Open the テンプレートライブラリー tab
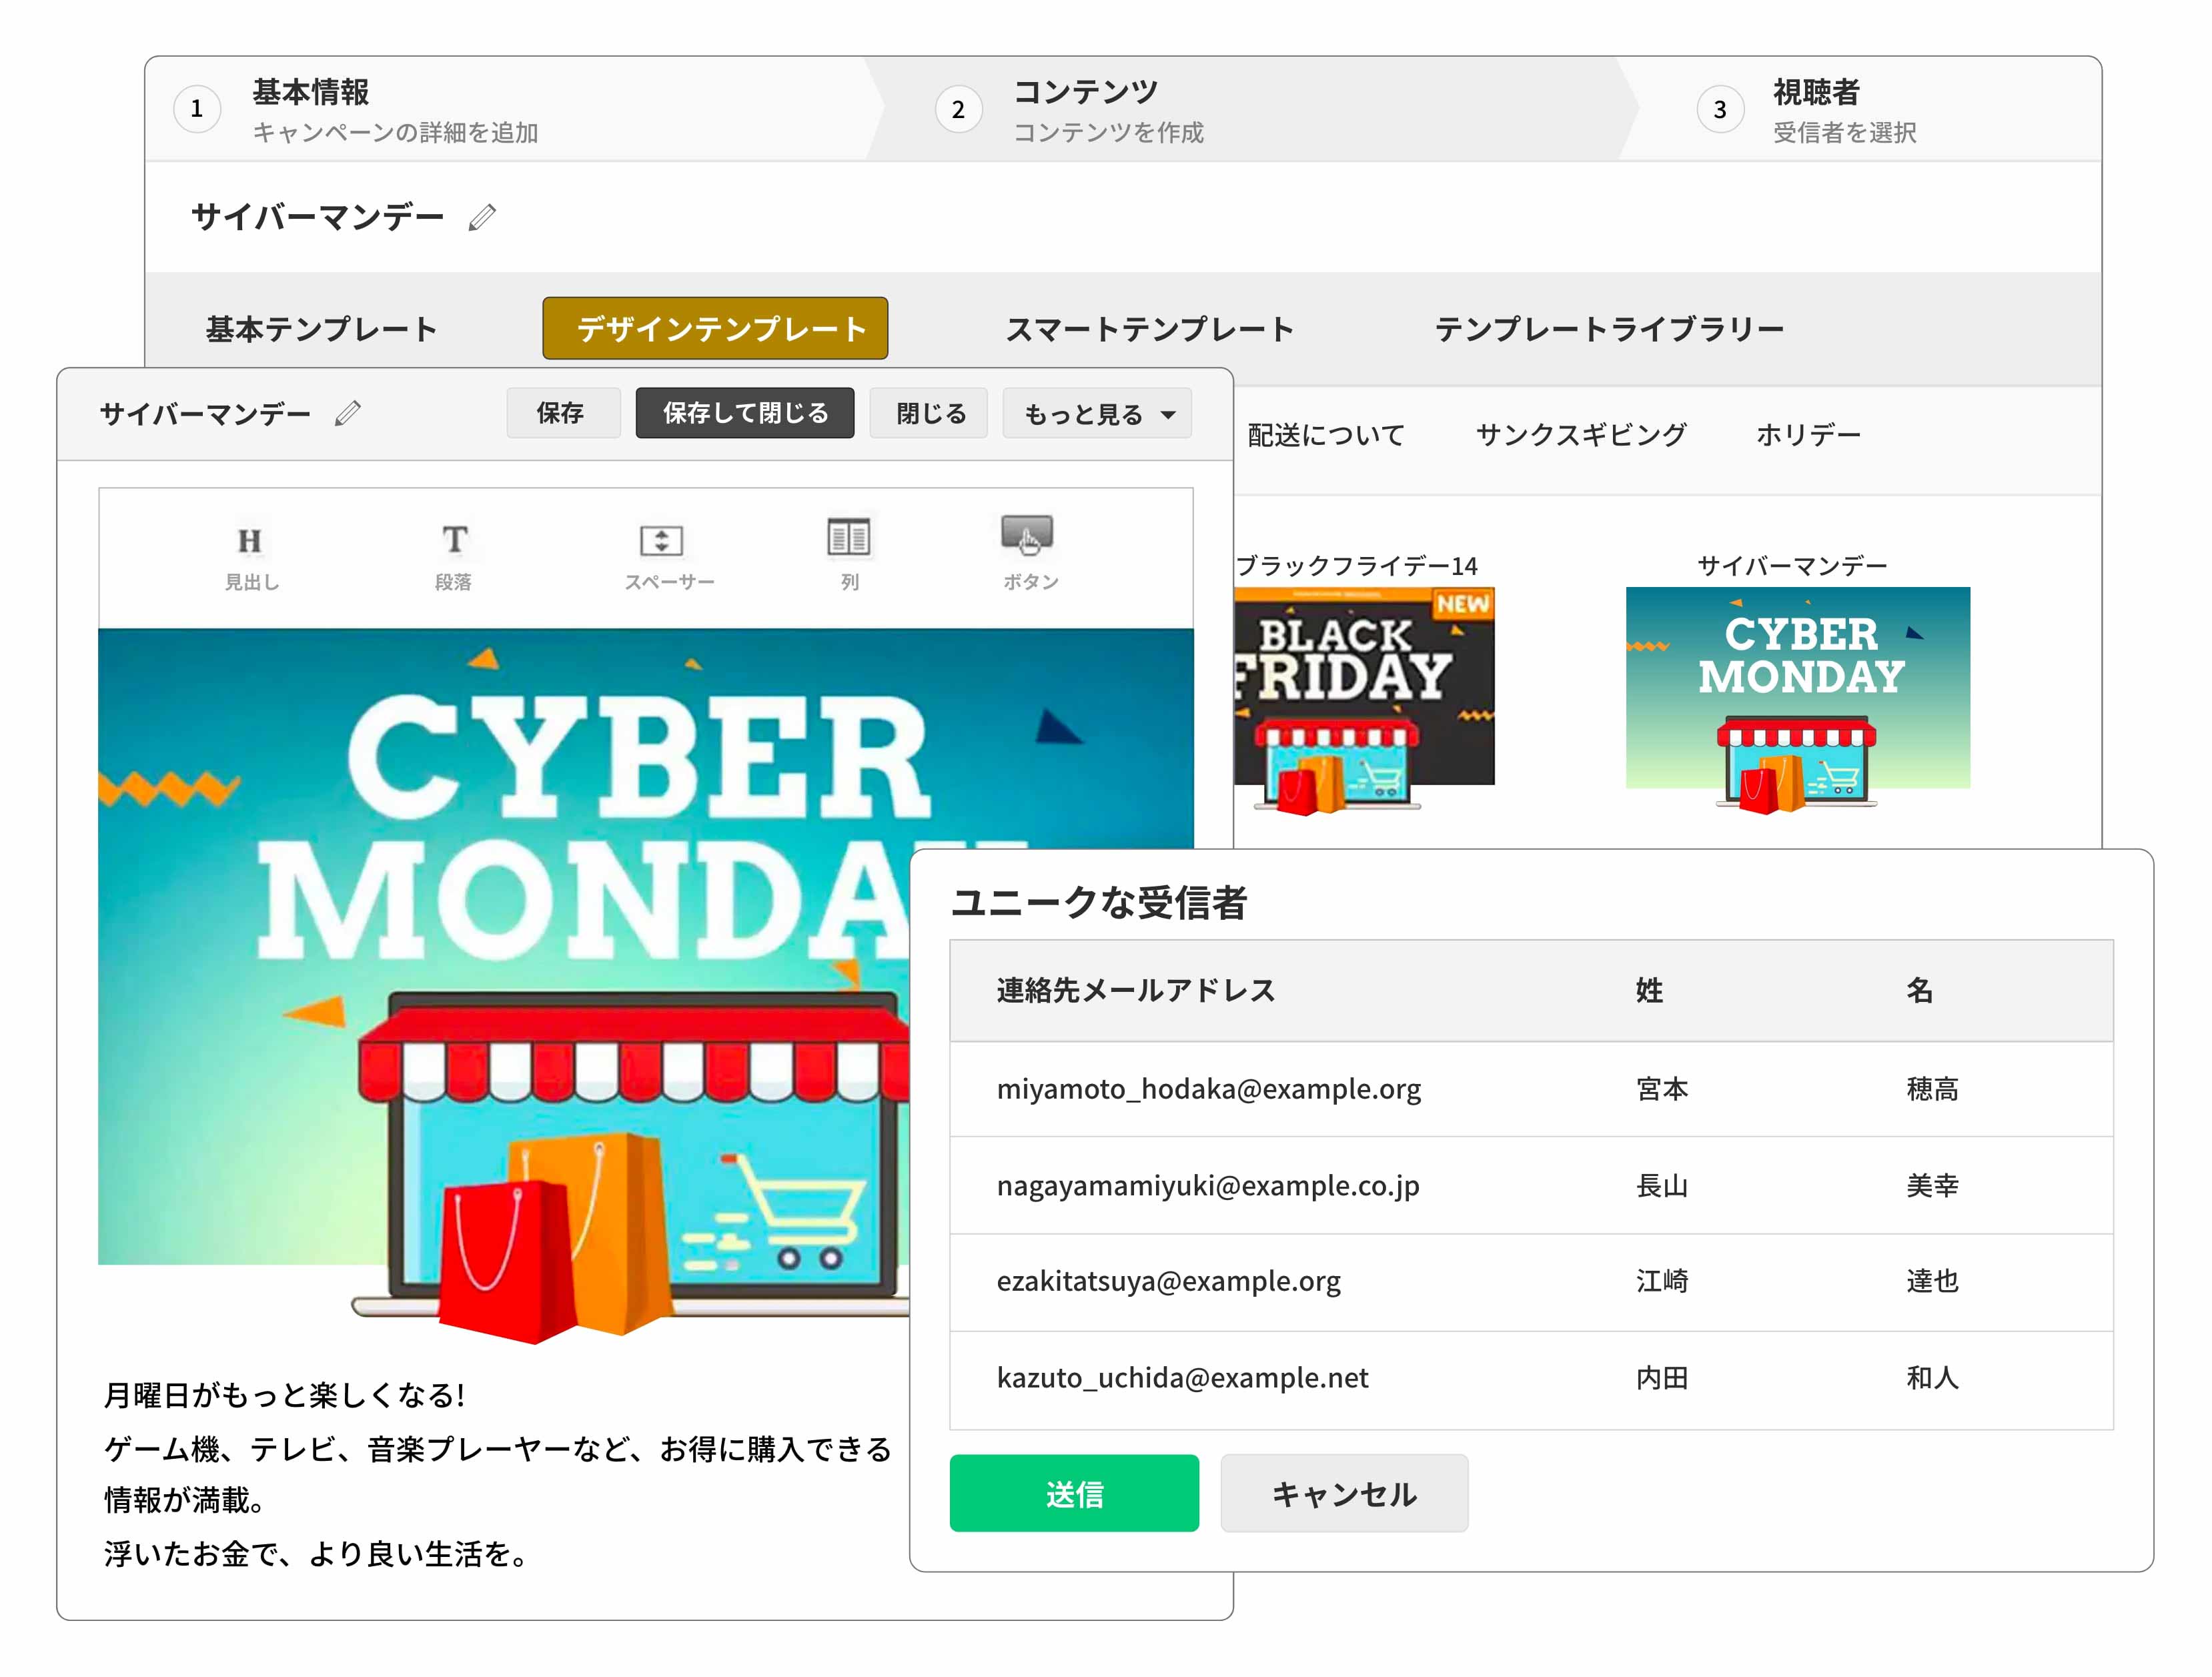The image size is (2212, 1677). (x=1609, y=329)
